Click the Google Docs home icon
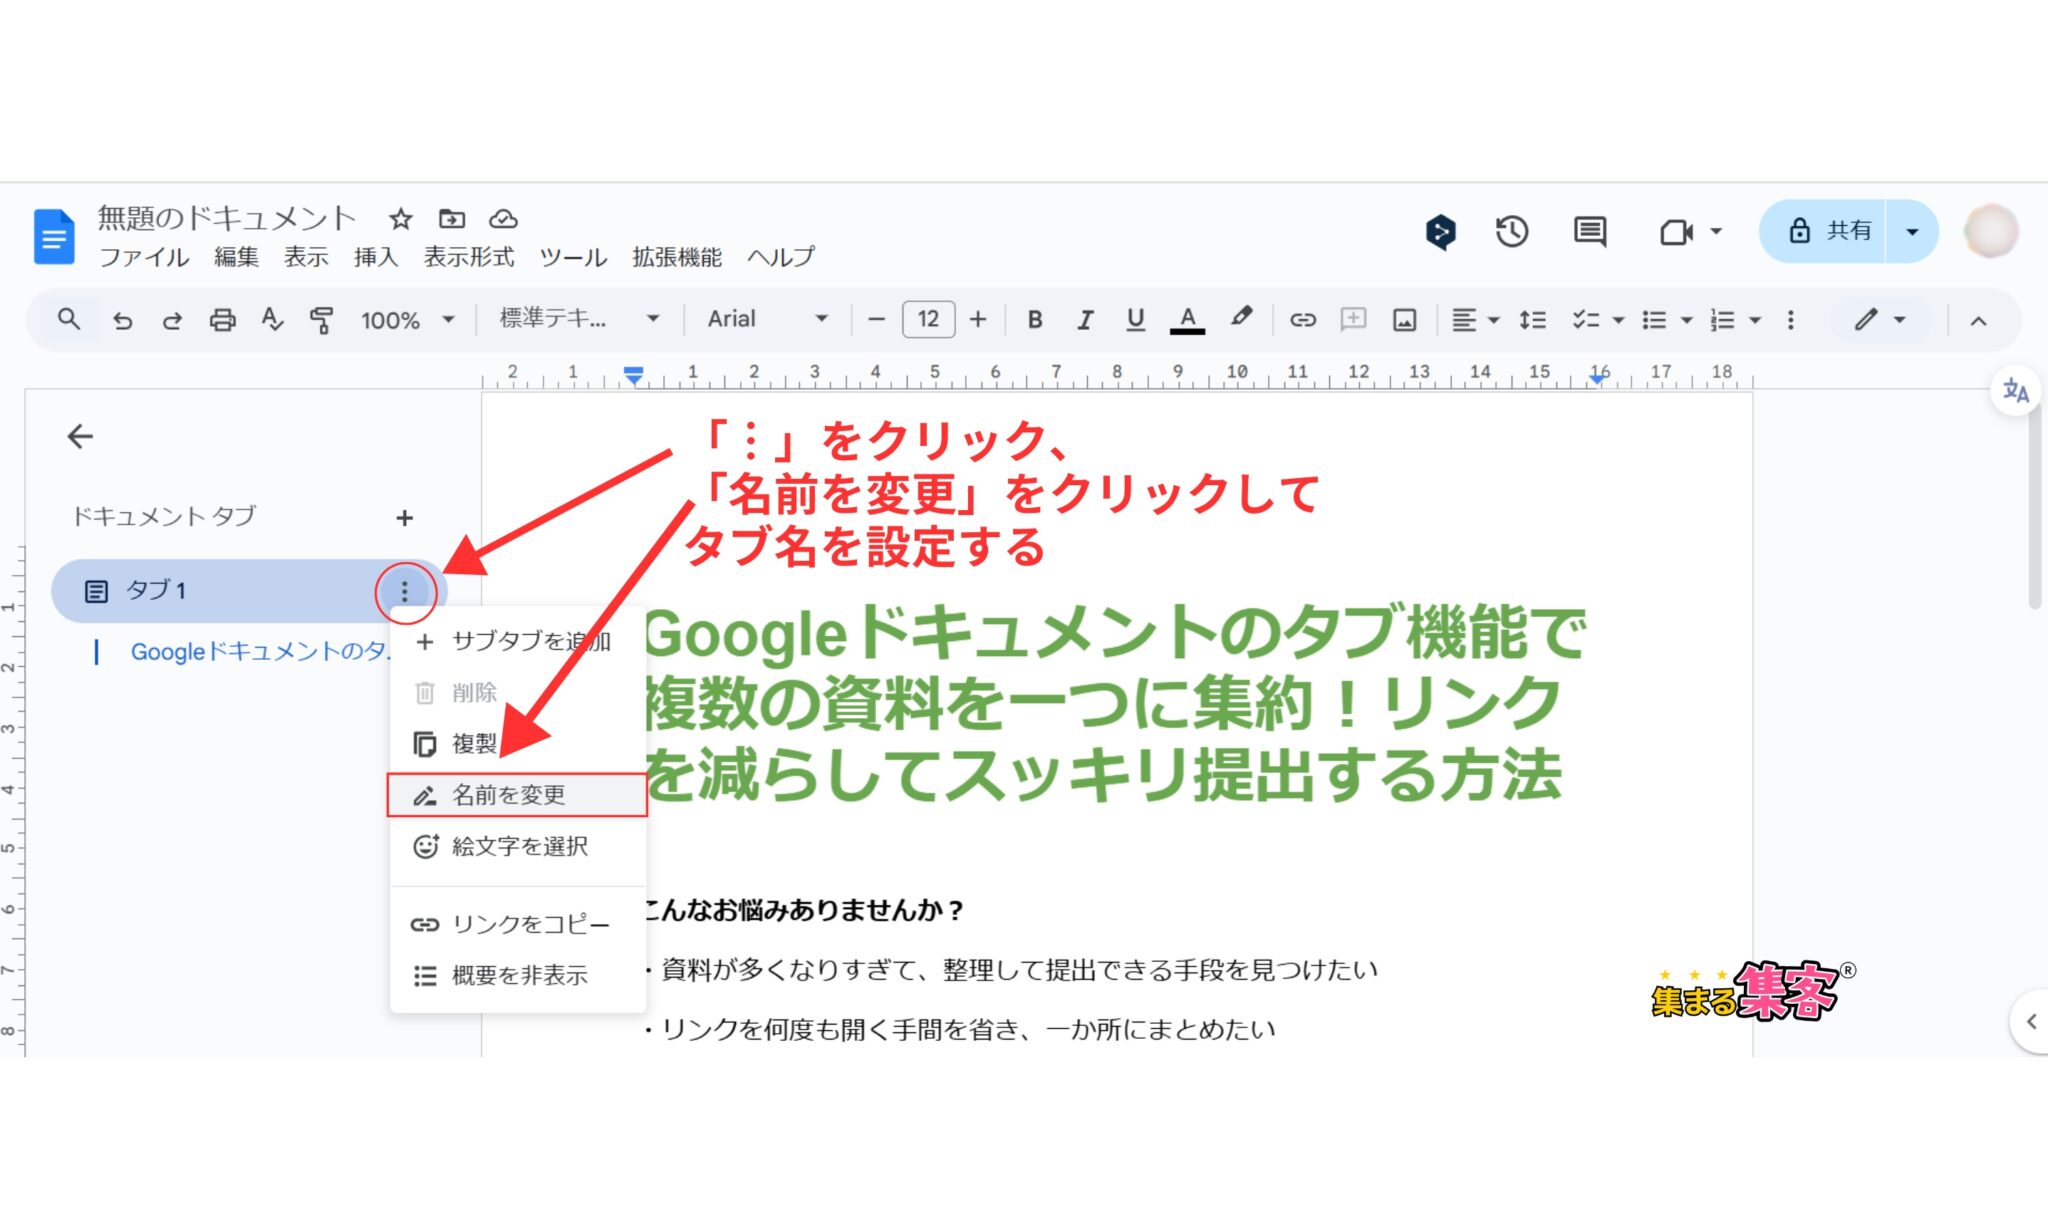Viewport: 2048px width, 1229px height. click(54, 237)
